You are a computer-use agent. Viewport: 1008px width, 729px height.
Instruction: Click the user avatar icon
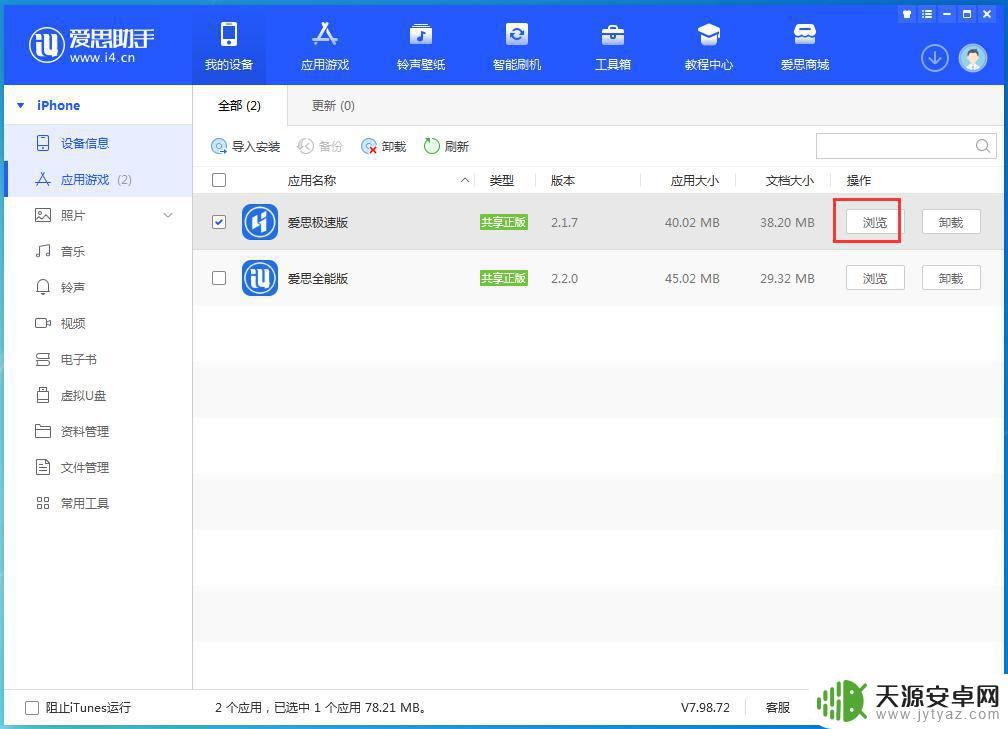click(973, 58)
